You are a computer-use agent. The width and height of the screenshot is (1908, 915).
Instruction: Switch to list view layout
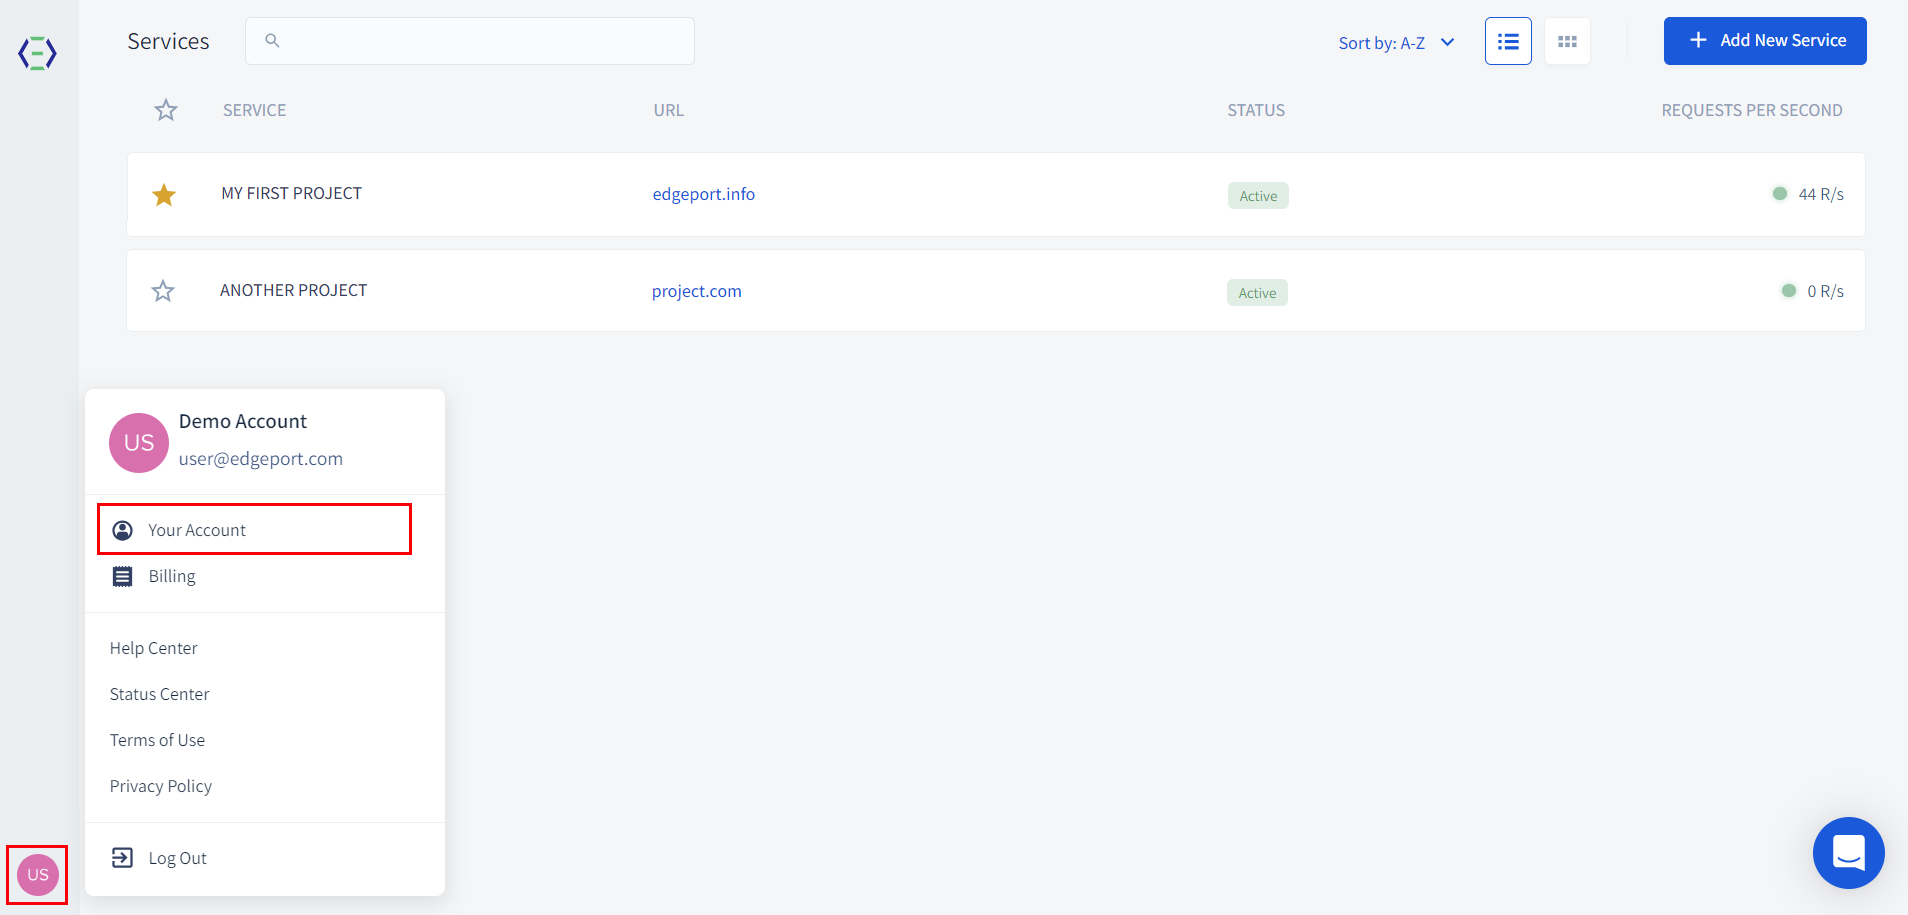click(x=1508, y=41)
